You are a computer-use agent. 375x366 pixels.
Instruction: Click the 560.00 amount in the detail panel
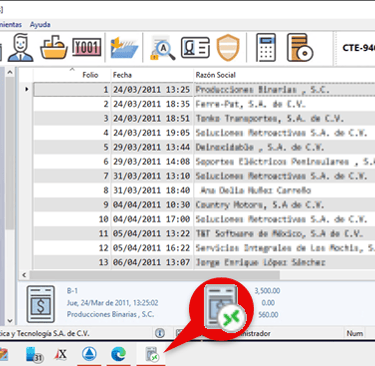[269, 315]
